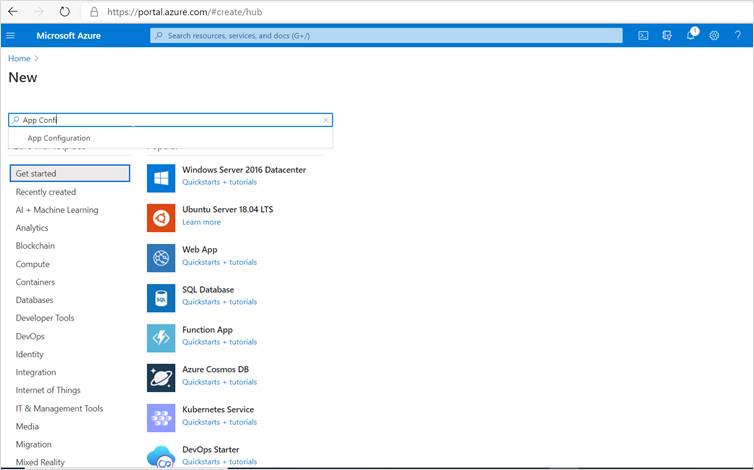Open the Azure Cosmos DB title
This screenshot has width=754, height=470.
[x=215, y=369]
